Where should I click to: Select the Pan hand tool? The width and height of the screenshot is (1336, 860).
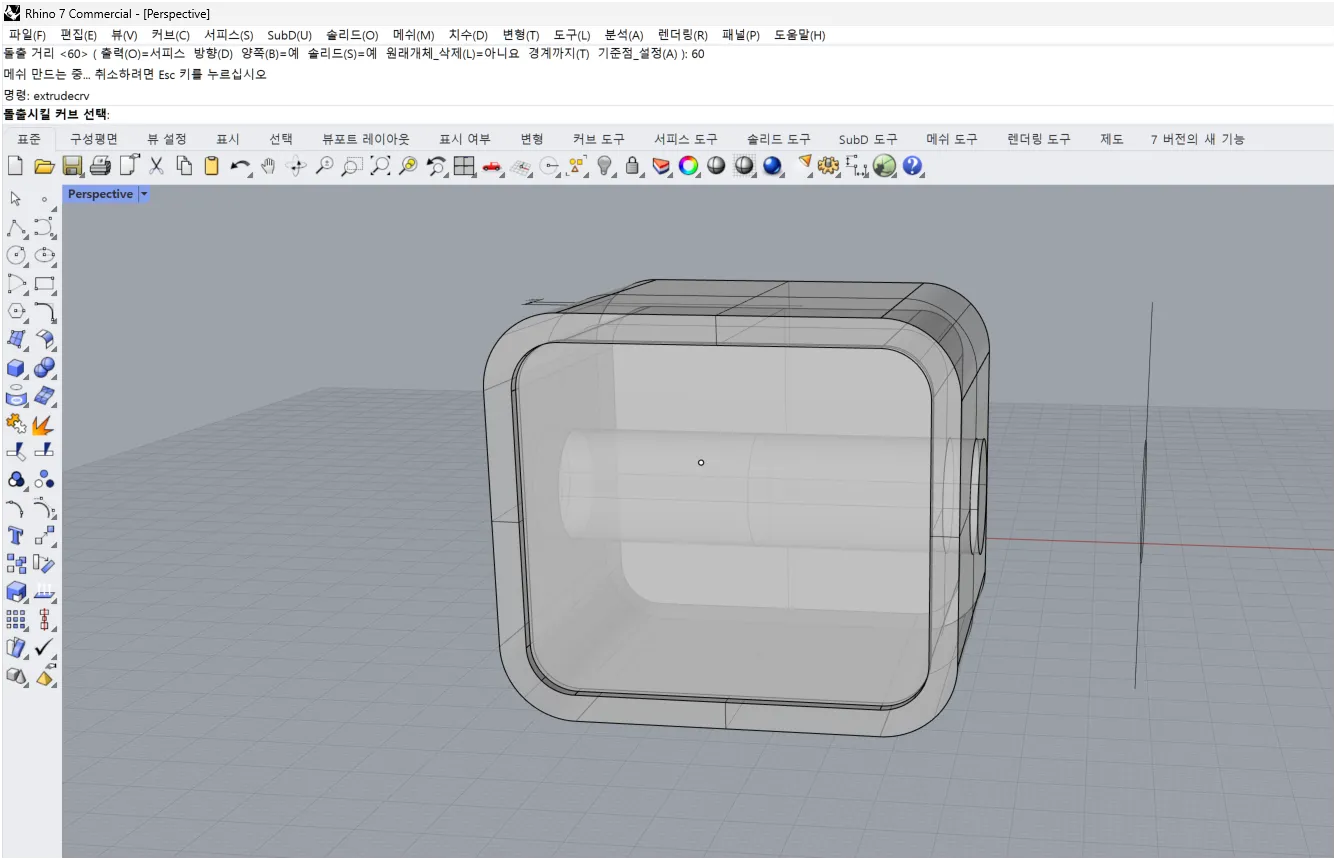(x=267, y=166)
